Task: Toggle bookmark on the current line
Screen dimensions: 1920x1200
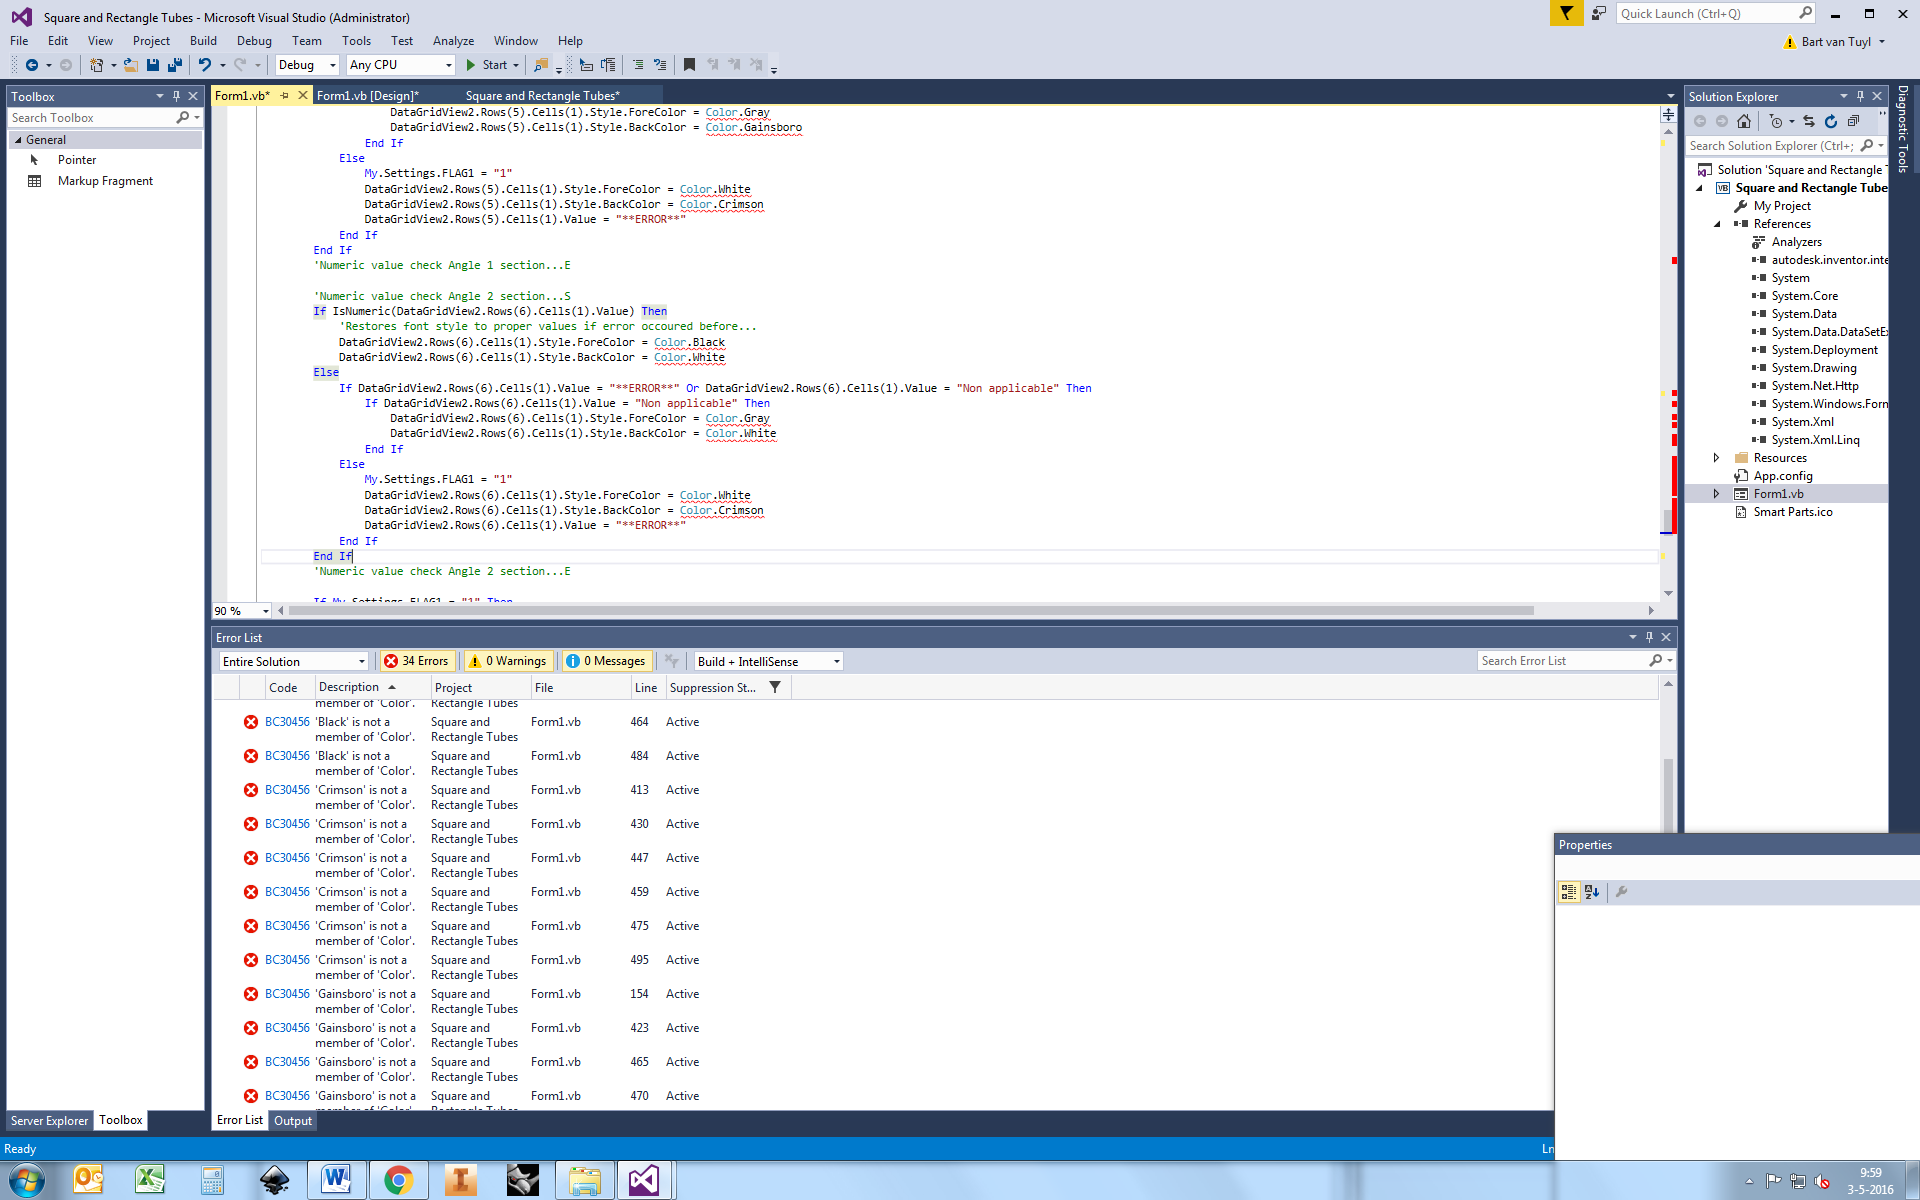Action: pos(689,65)
